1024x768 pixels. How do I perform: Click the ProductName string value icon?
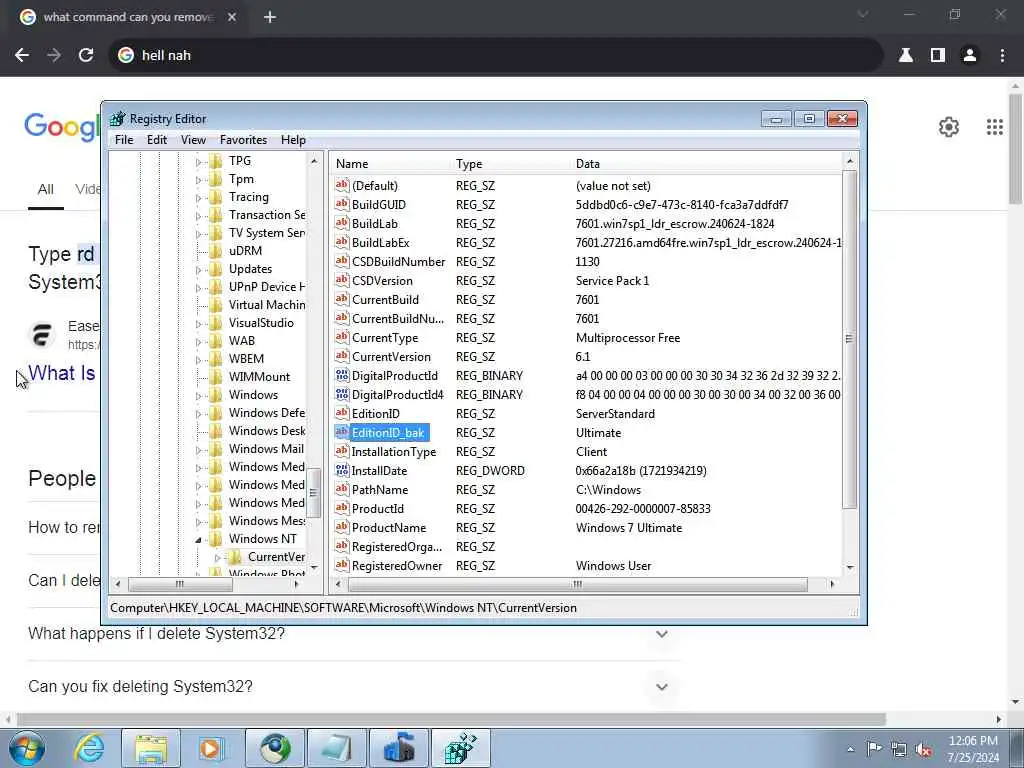click(342, 527)
